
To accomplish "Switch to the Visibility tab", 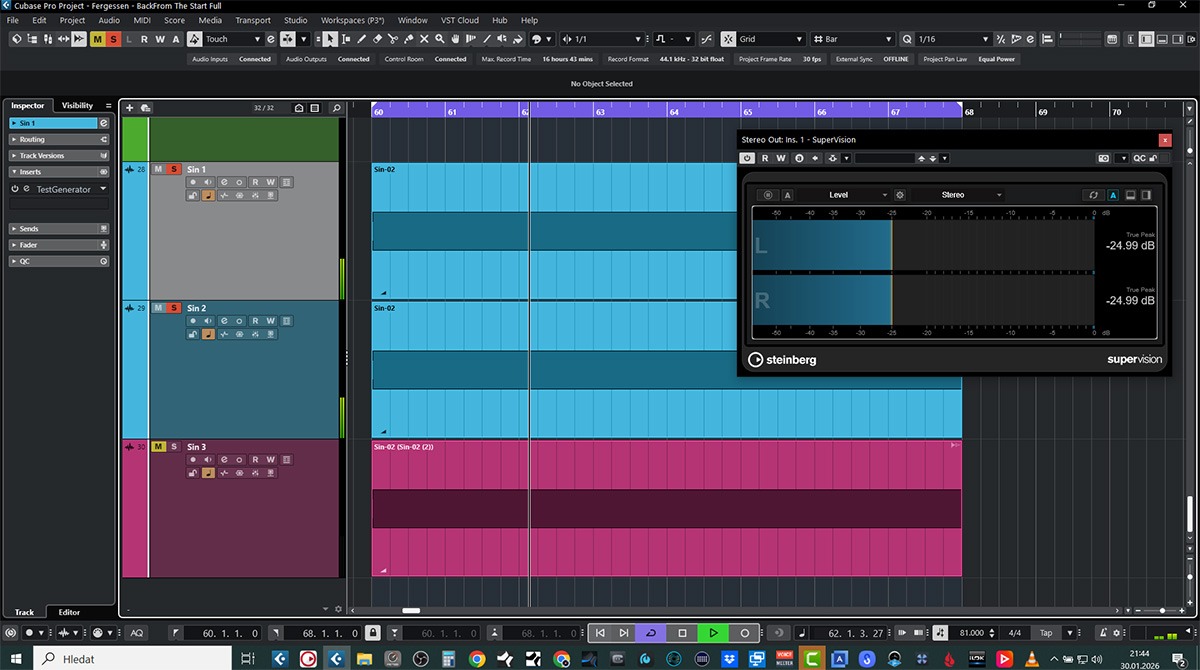I will click(77, 105).
